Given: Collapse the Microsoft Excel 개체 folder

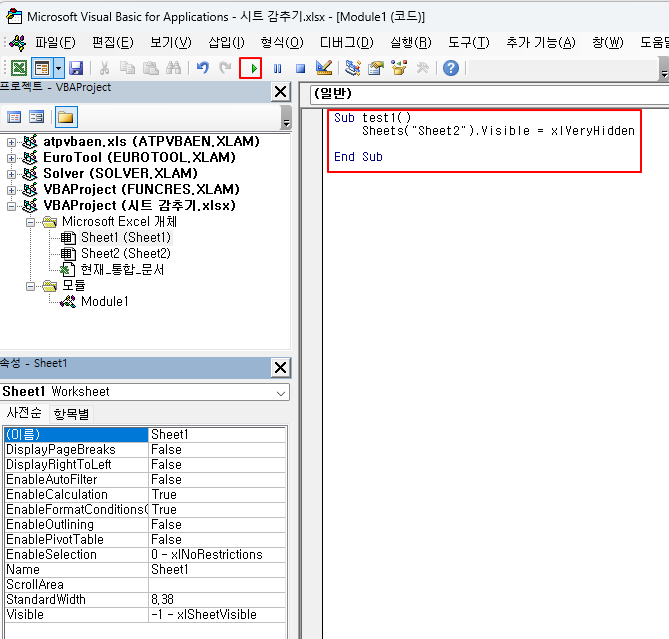Looking at the screenshot, I should coord(30,222).
